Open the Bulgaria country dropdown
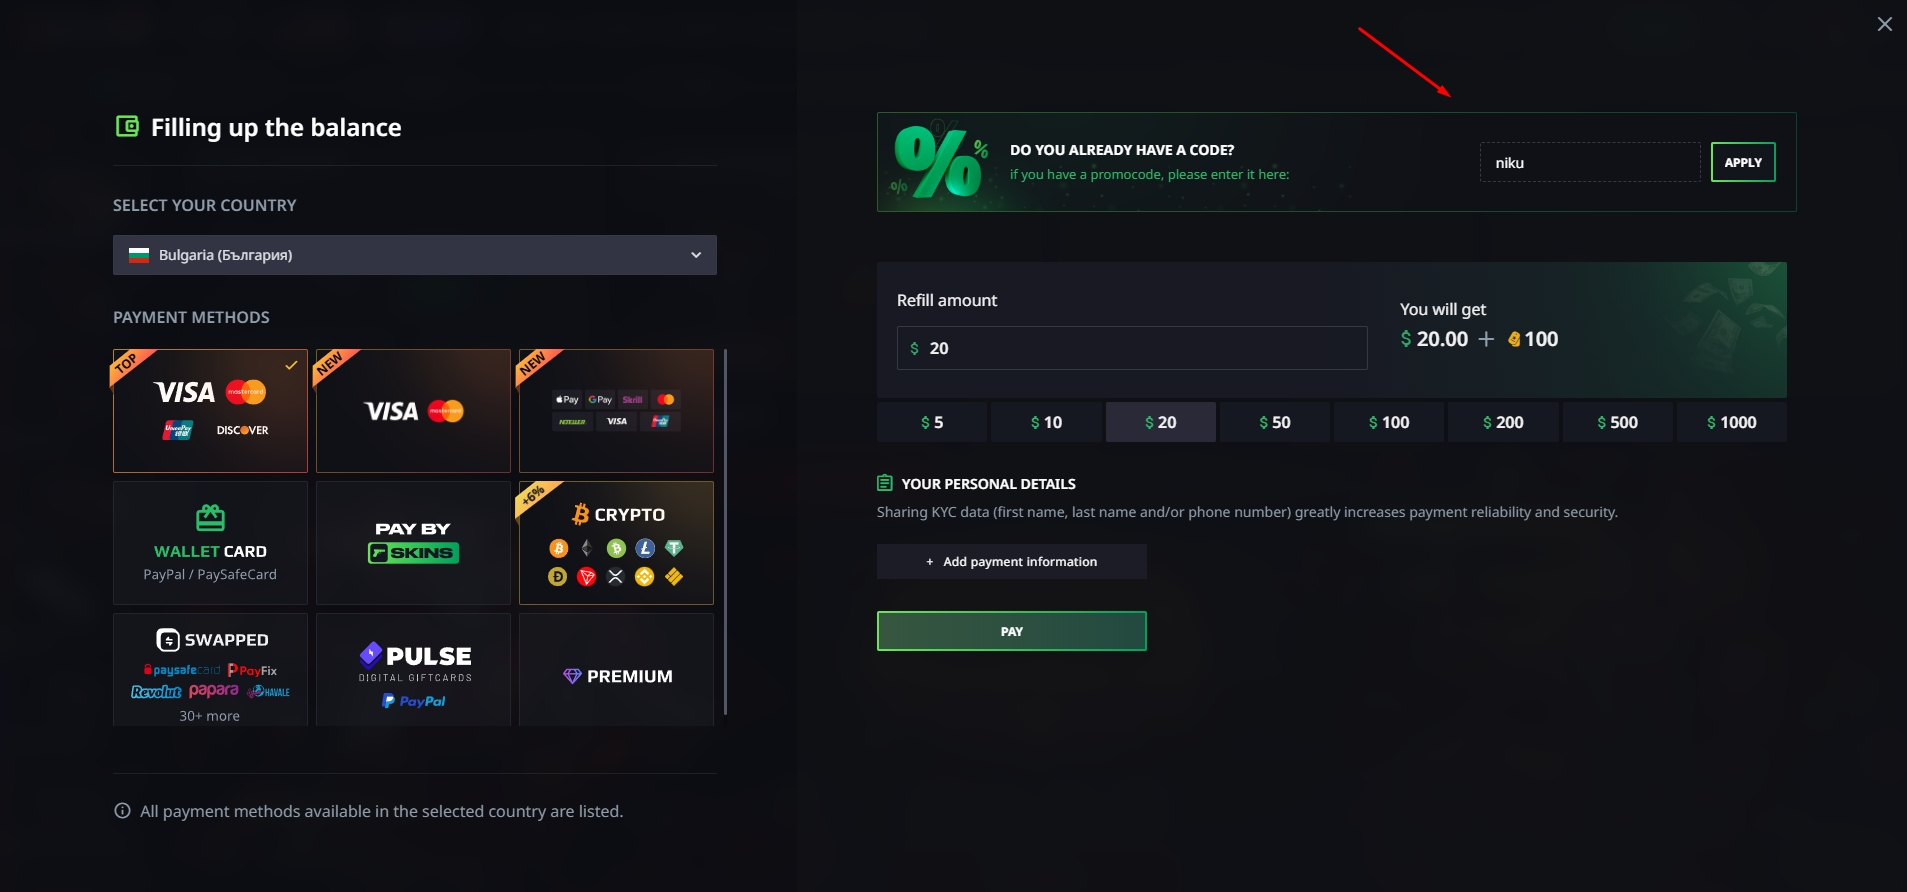1907x892 pixels. [x=415, y=255]
